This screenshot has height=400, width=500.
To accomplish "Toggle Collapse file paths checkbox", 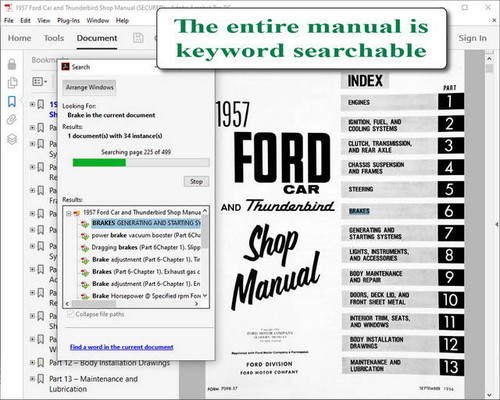I will [x=70, y=314].
